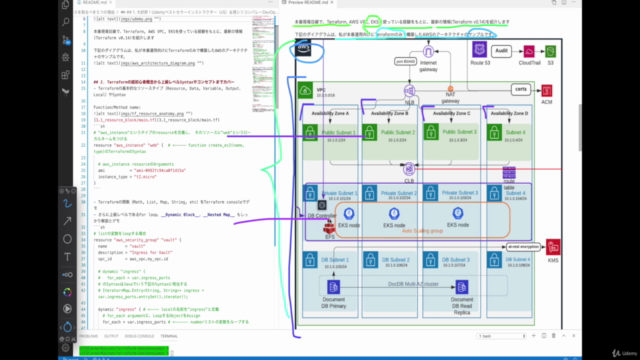Select the arrow annotation tool
The image size is (640, 360).
(67, 221)
